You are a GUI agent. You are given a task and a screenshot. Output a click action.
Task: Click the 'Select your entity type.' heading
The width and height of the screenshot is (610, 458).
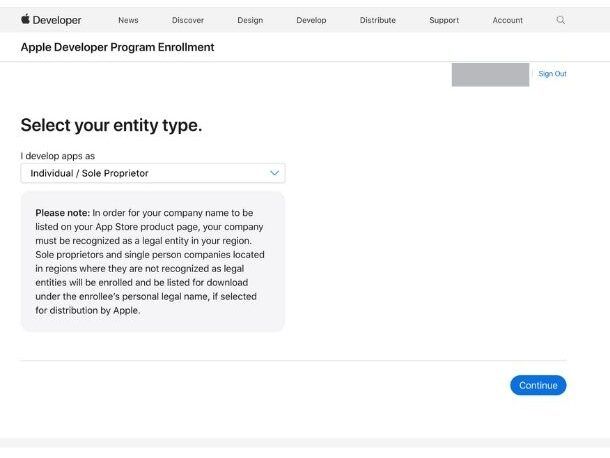click(x=111, y=125)
